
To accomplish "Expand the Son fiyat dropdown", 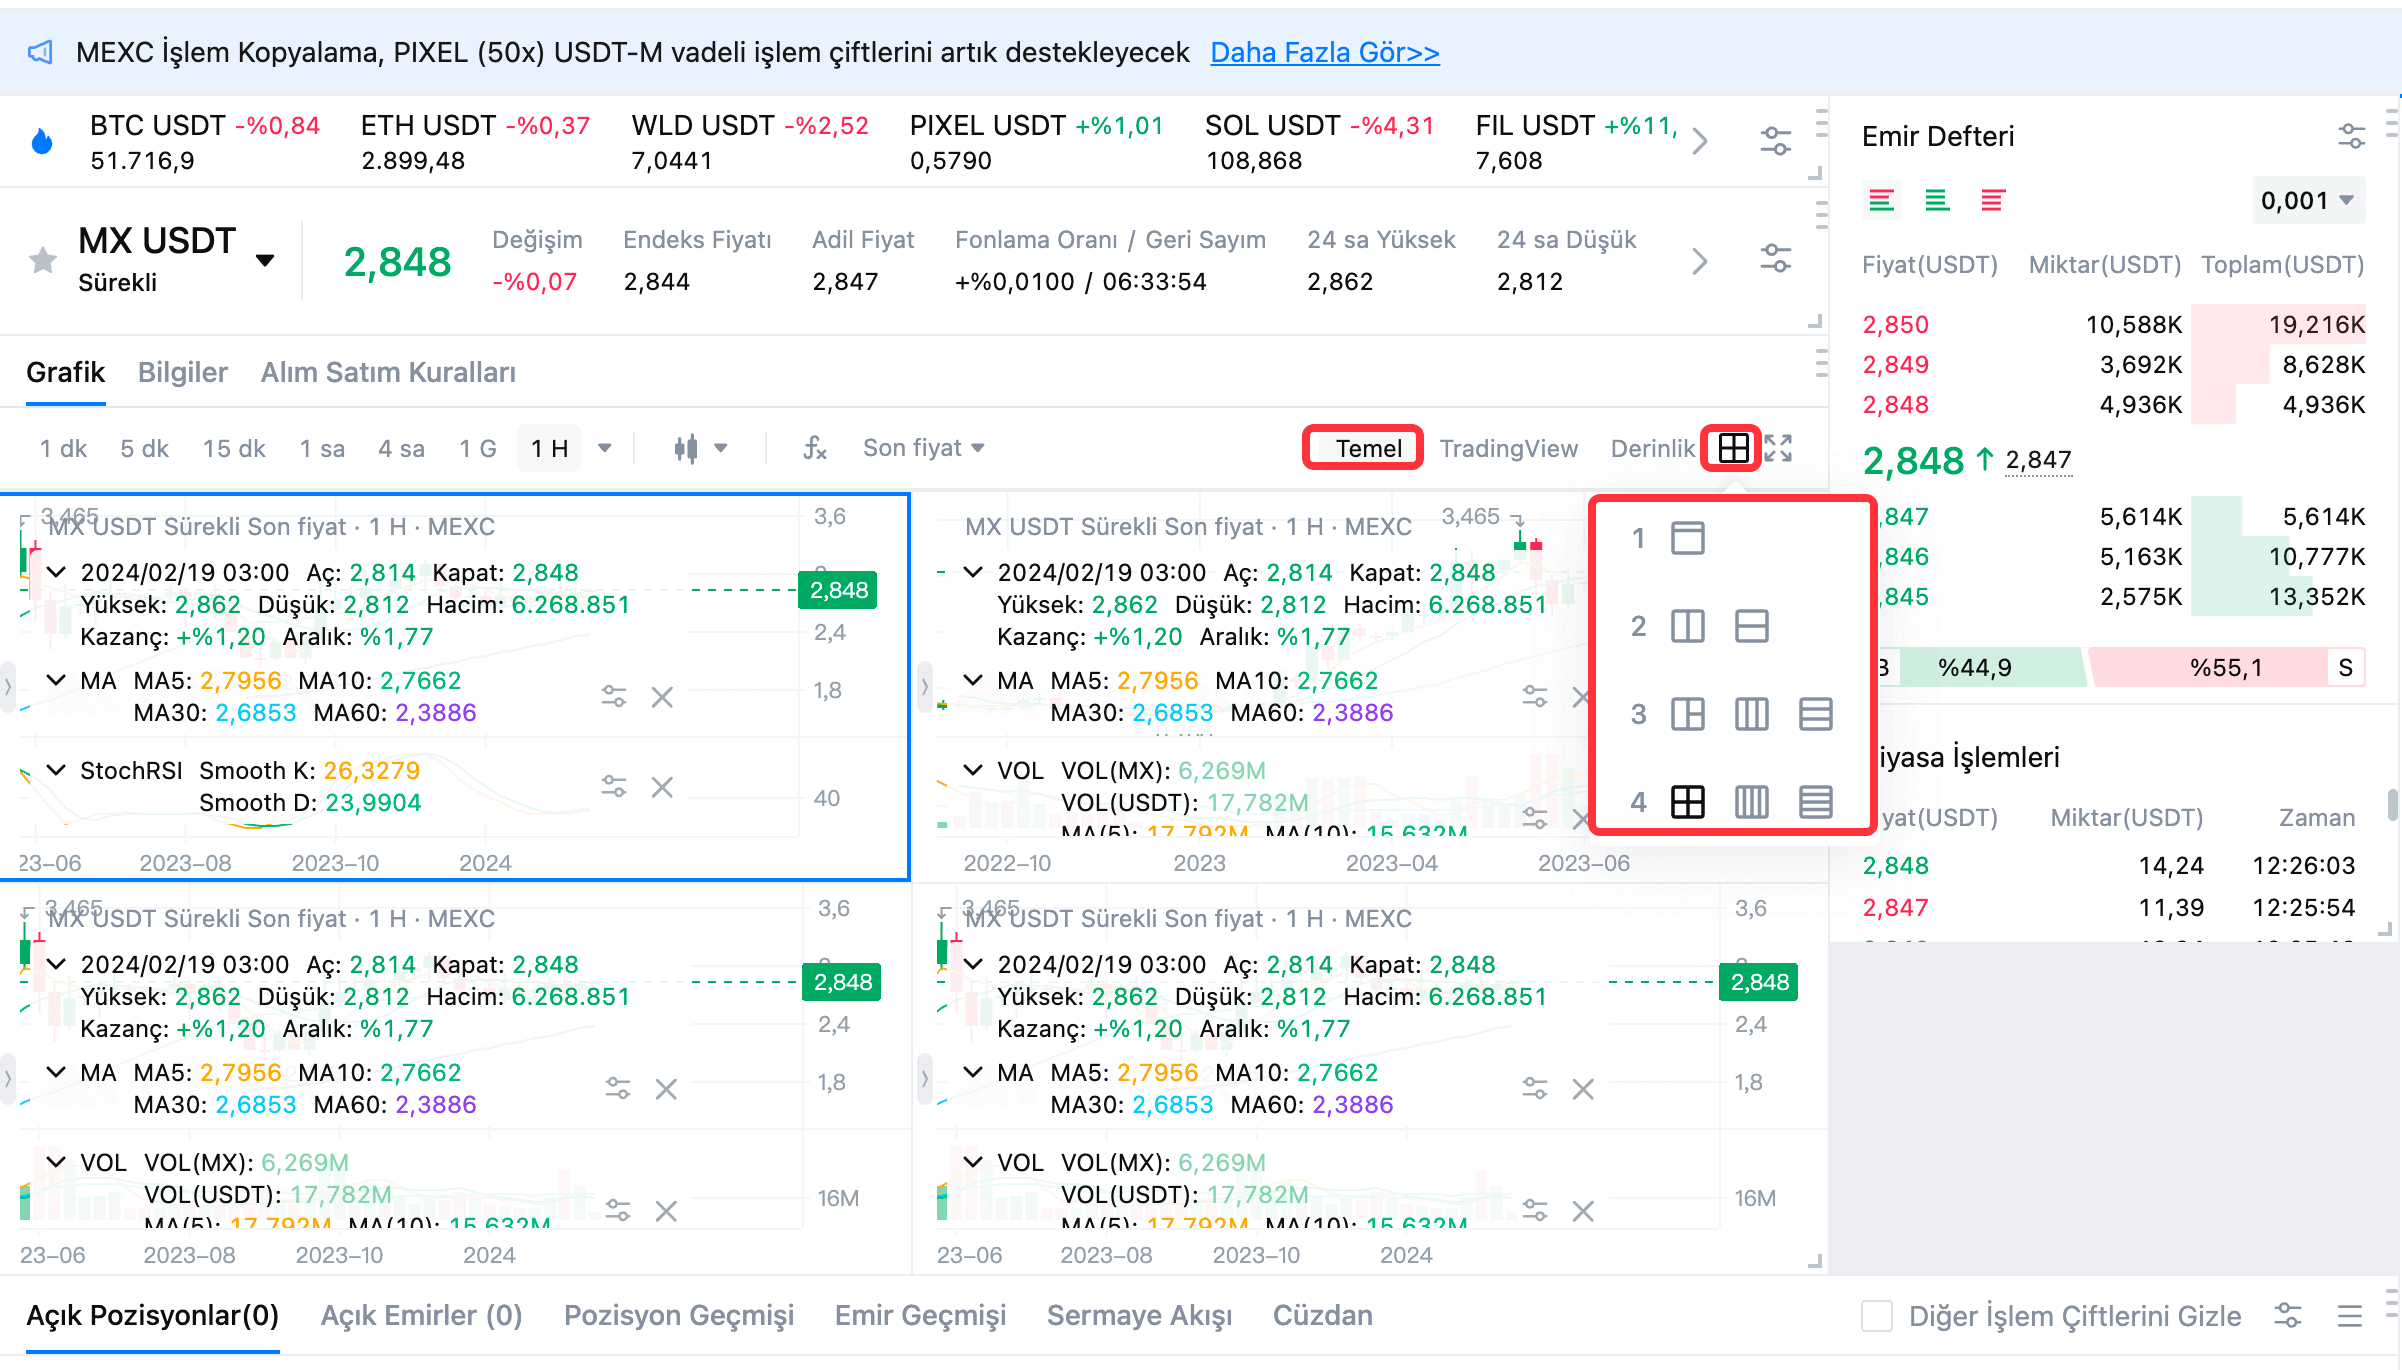I will [x=923, y=448].
